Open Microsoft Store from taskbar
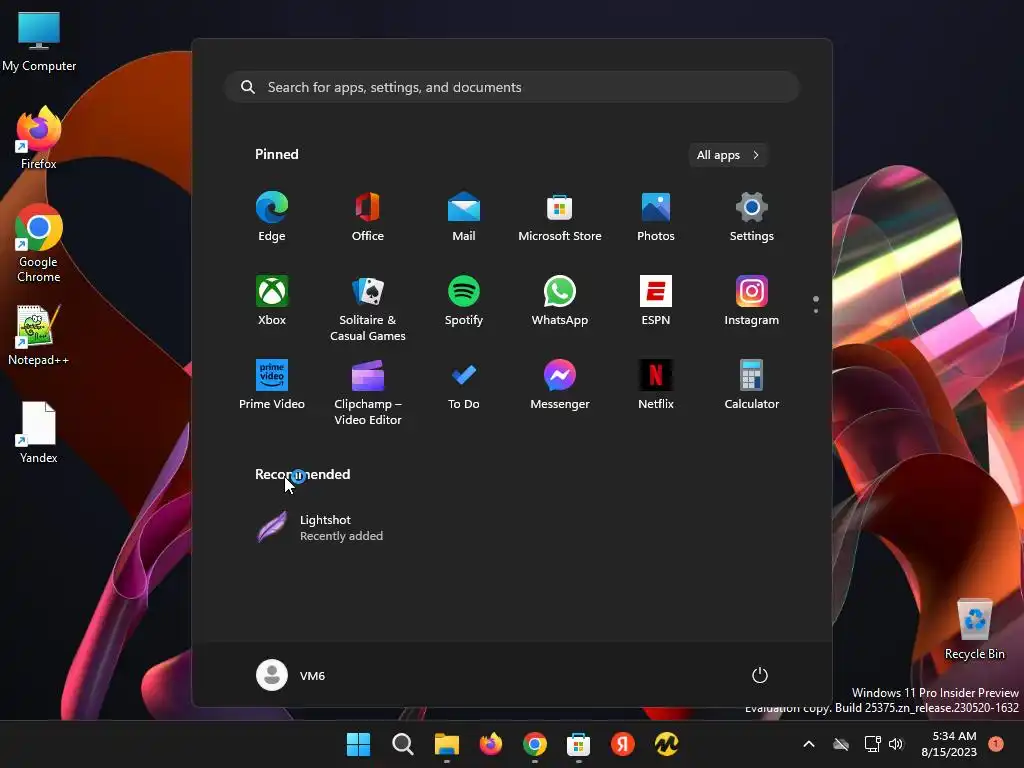This screenshot has height=768, width=1024. click(579, 744)
